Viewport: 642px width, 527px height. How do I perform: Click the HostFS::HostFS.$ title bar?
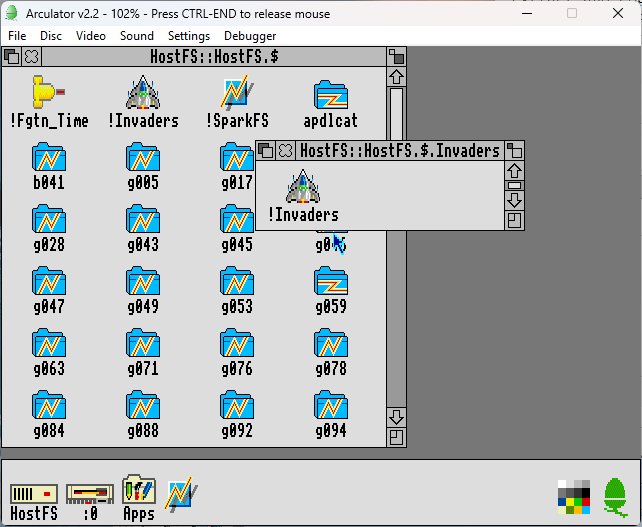[x=214, y=57]
